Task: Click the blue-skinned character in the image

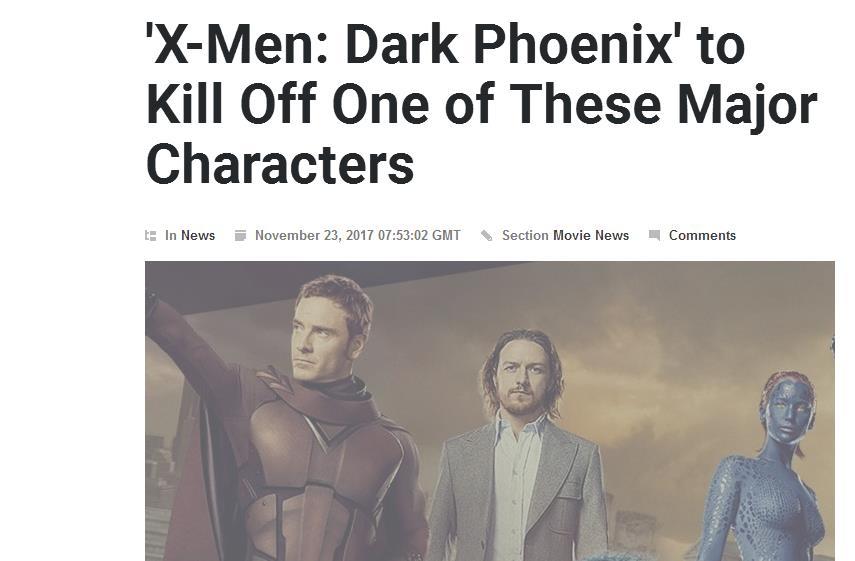Action: pos(769,469)
